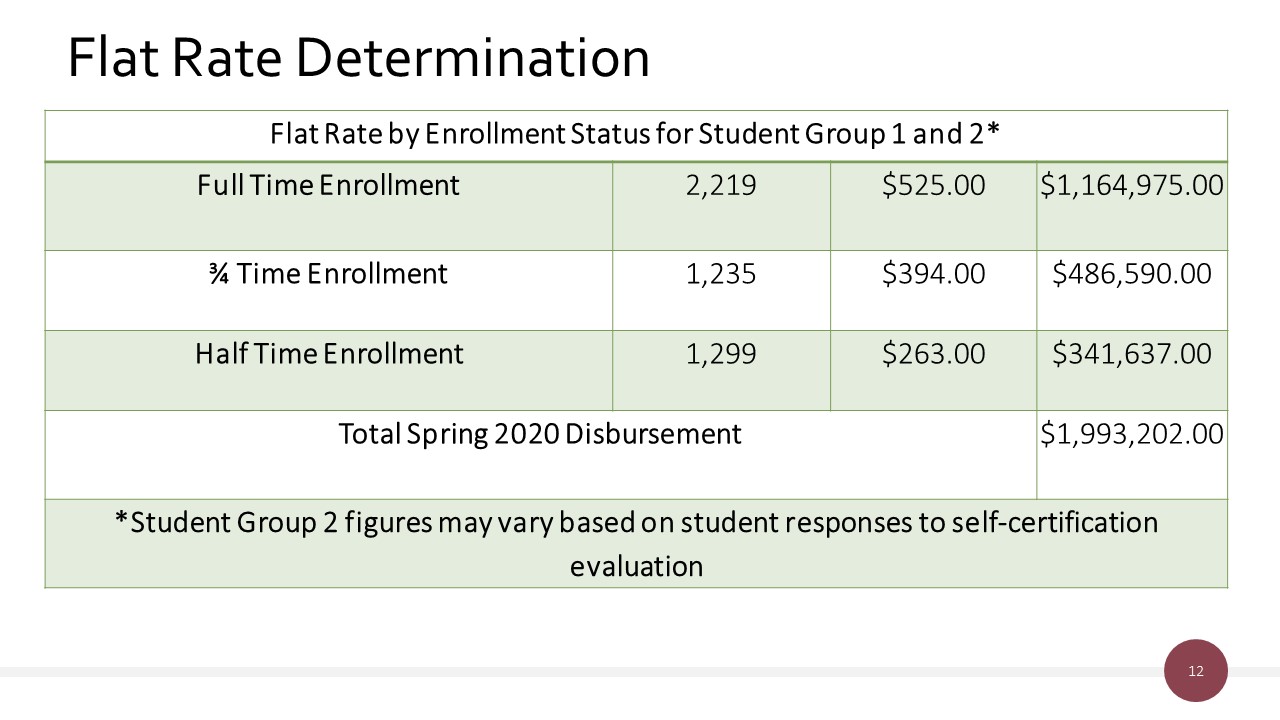Click the $486,590.00 amount cell

click(1132, 274)
